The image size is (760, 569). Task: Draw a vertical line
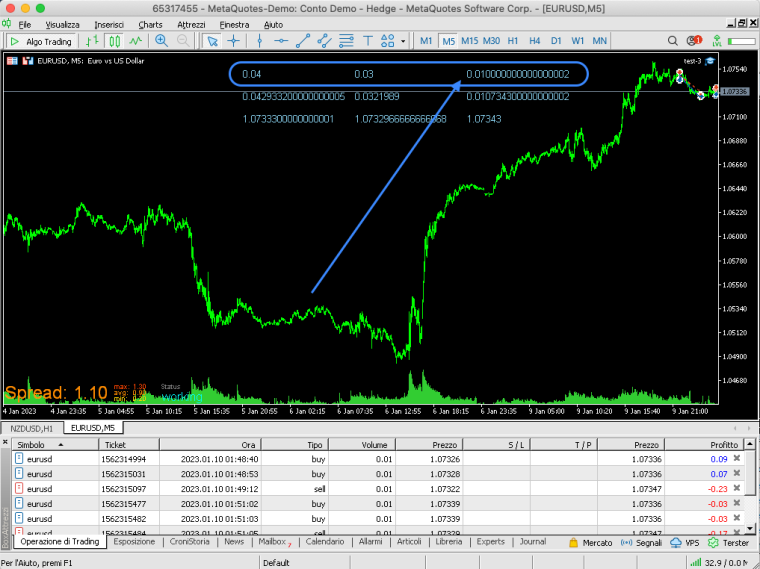pyautogui.click(x=260, y=41)
